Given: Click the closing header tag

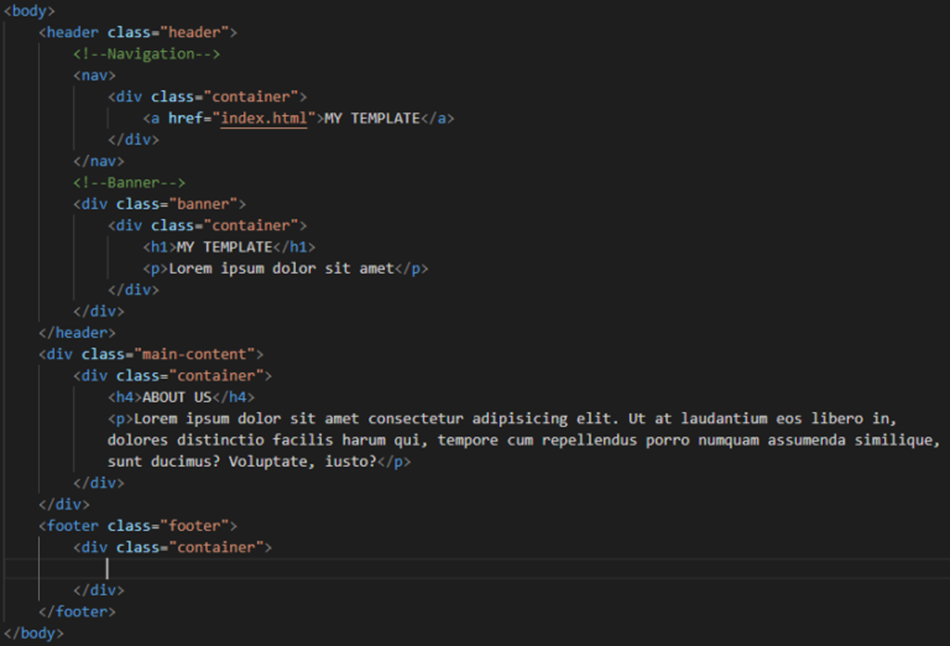Looking at the screenshot, I should [77, 333].
